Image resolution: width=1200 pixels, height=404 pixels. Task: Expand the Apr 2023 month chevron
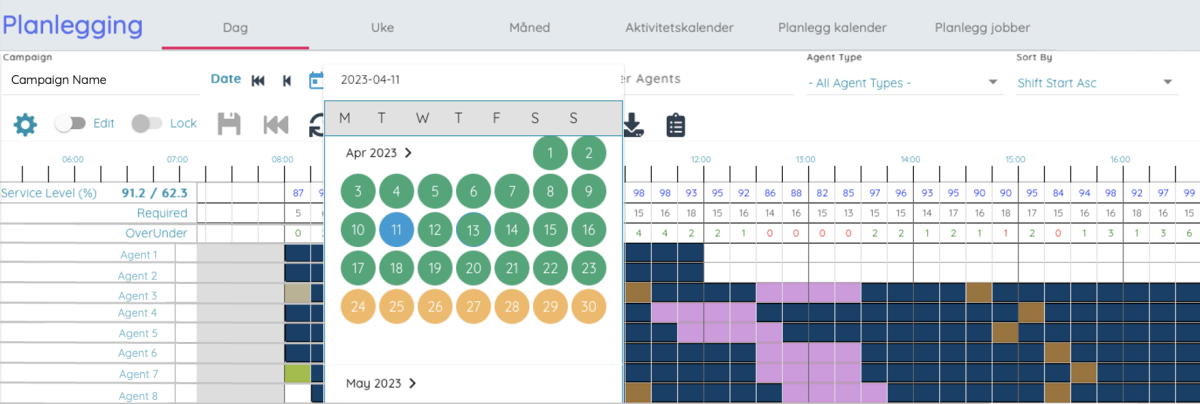tap(408, 153)
